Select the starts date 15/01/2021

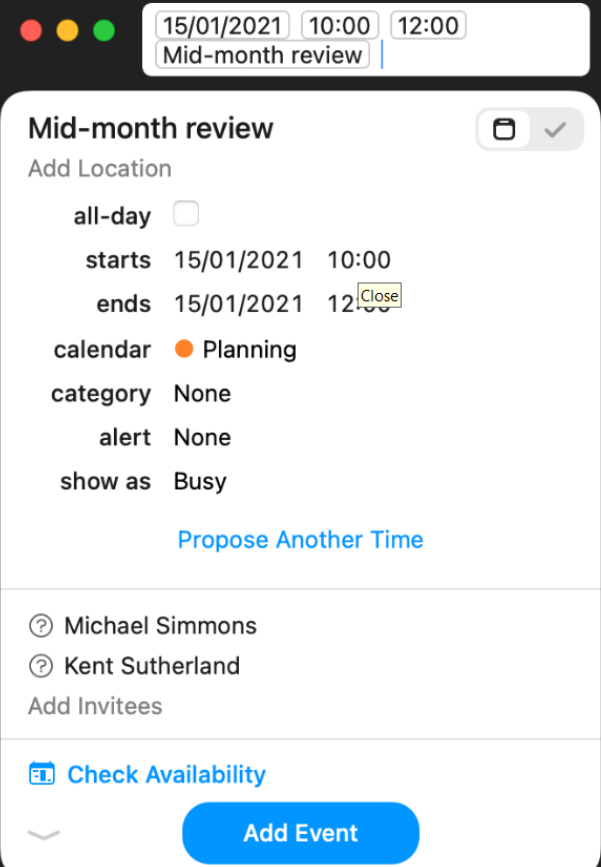point(238,259)
